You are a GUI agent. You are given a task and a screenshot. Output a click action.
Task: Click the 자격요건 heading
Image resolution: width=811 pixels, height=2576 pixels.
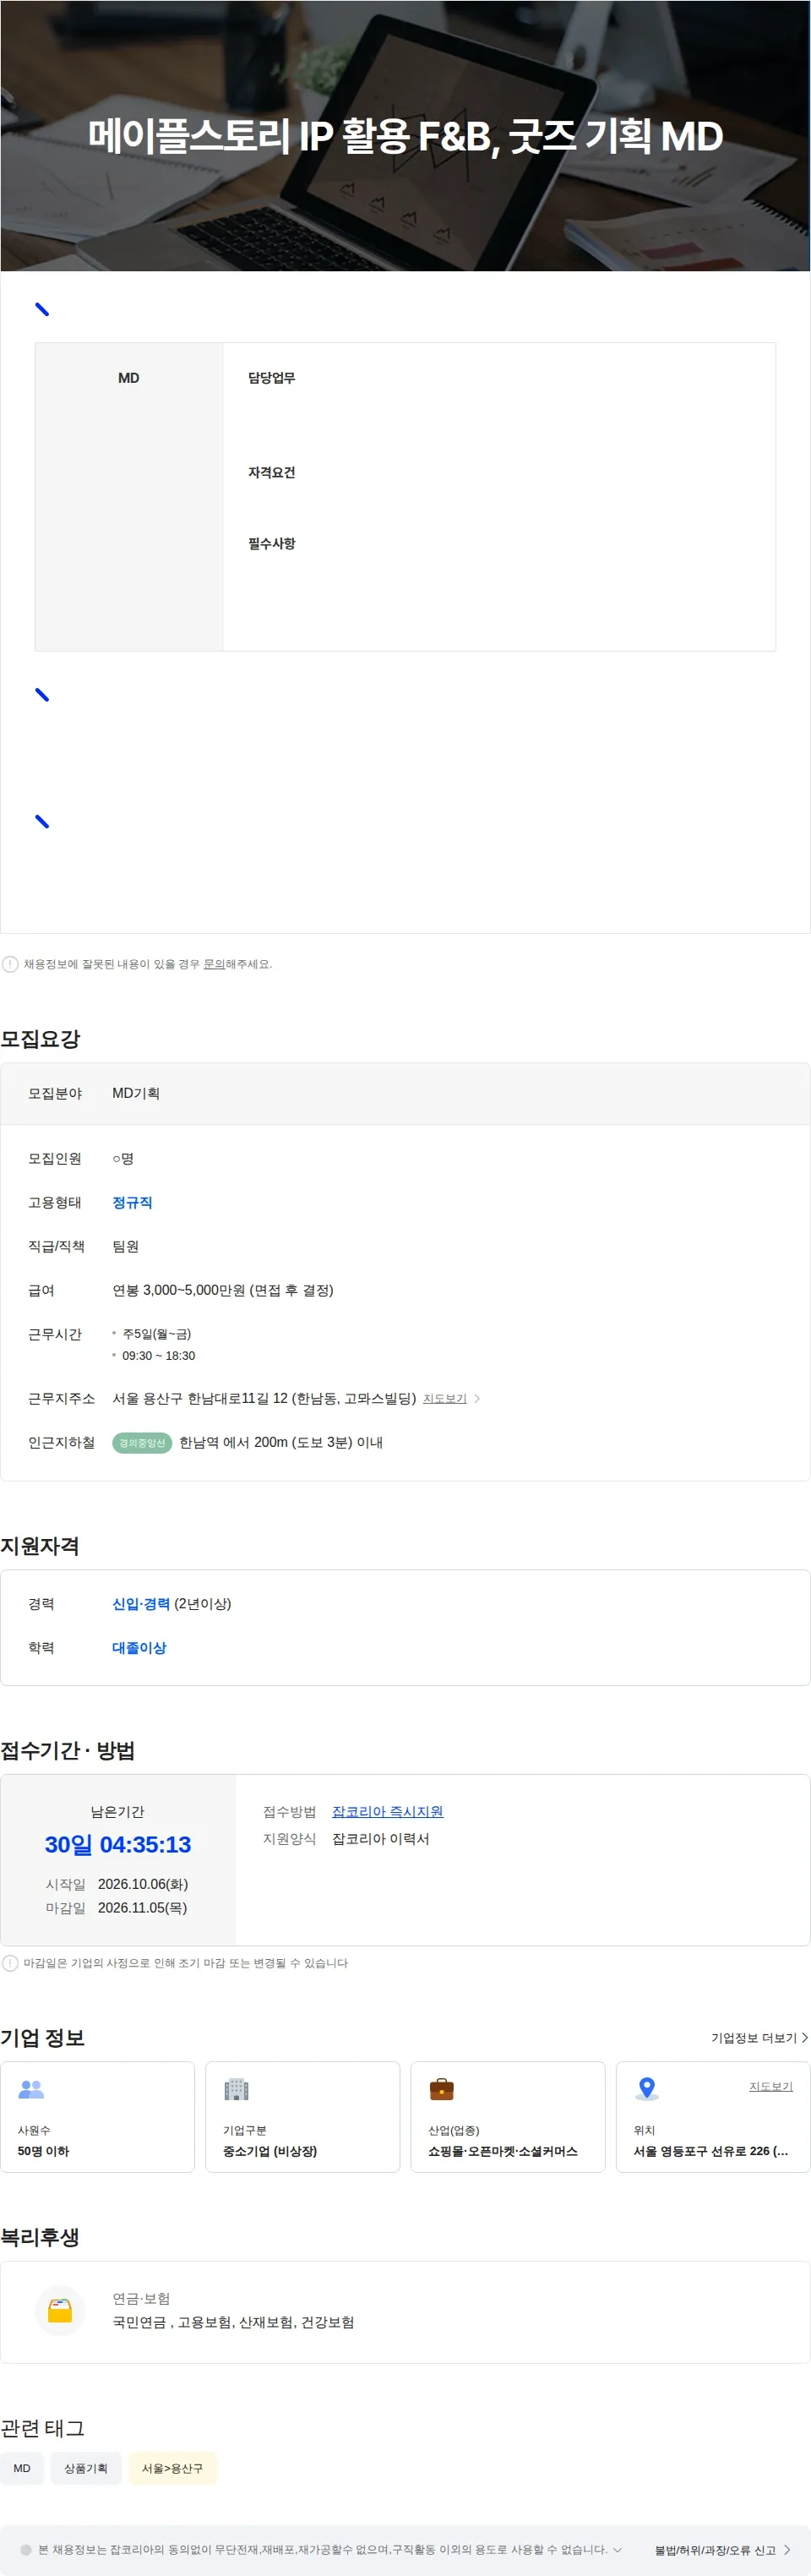point(272,472)
